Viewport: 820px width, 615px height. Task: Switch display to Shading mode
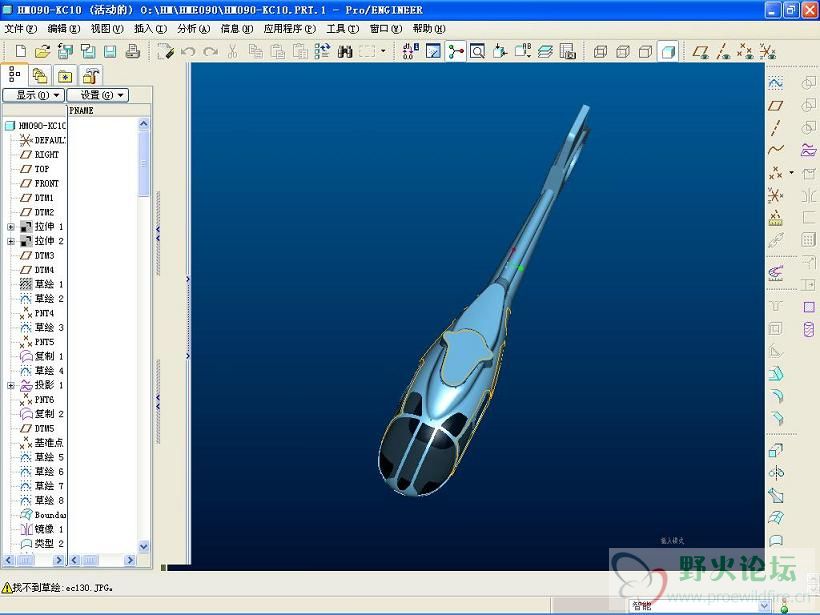[x=668, y=51]
